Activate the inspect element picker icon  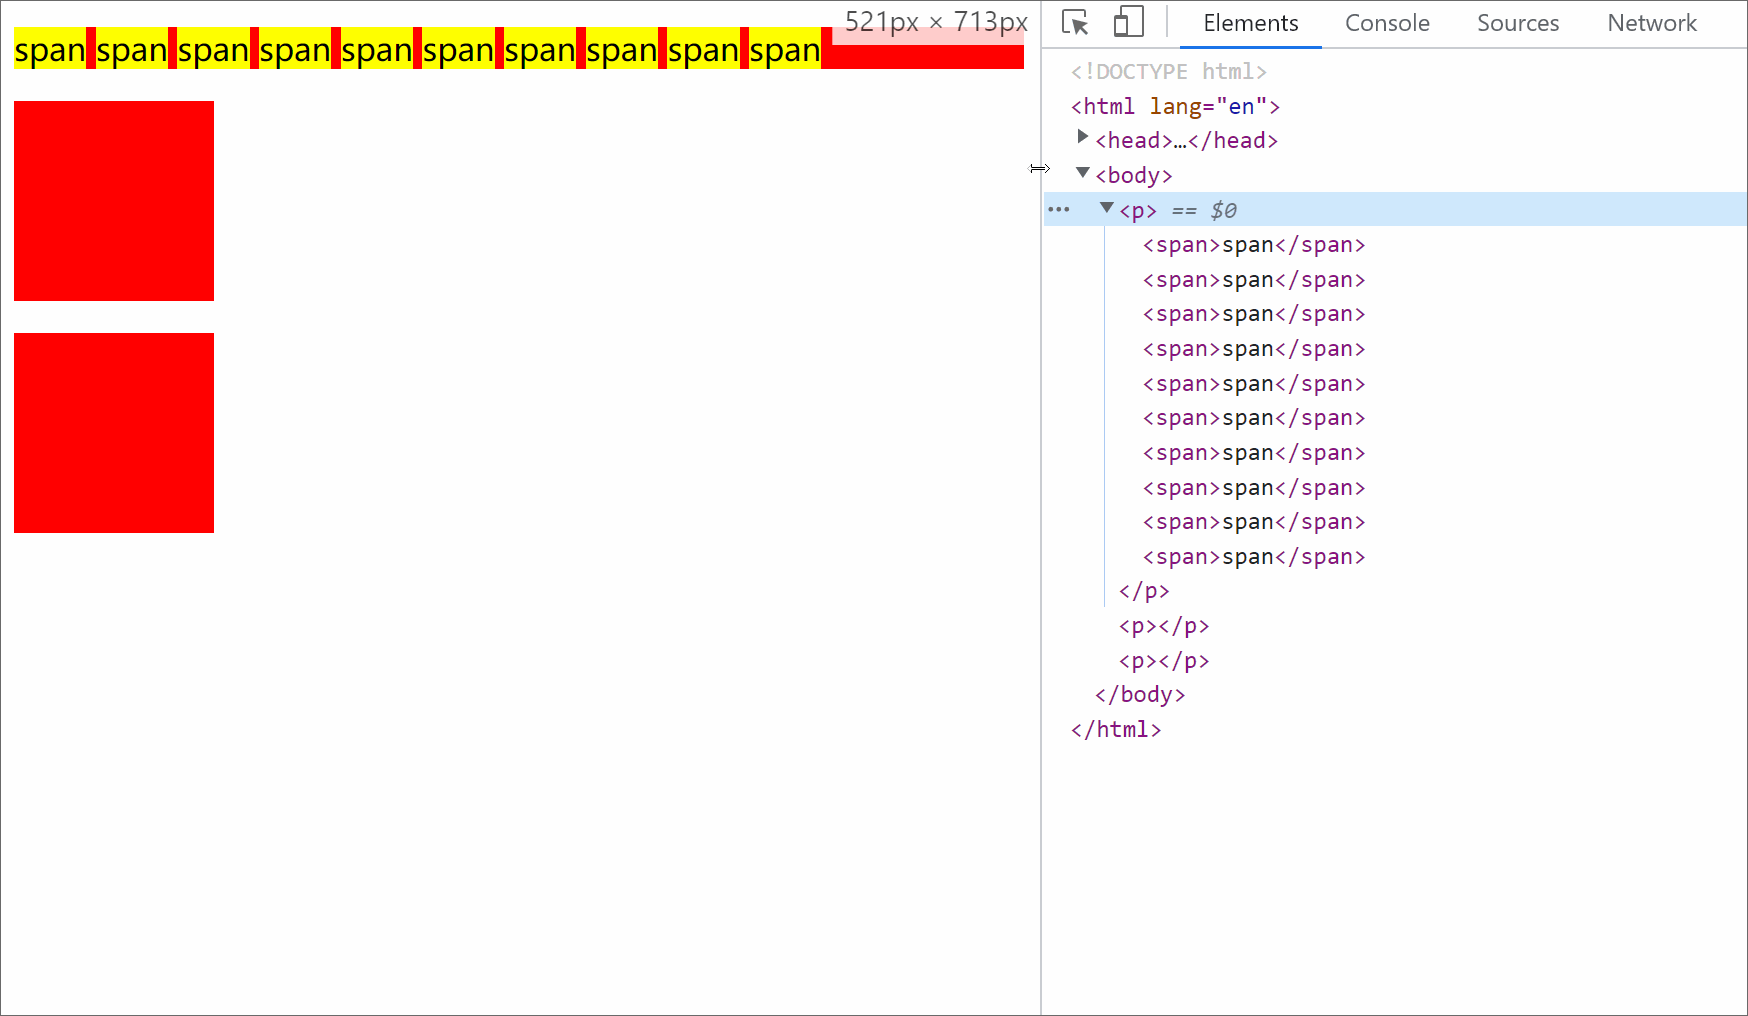pos(1075,22)
